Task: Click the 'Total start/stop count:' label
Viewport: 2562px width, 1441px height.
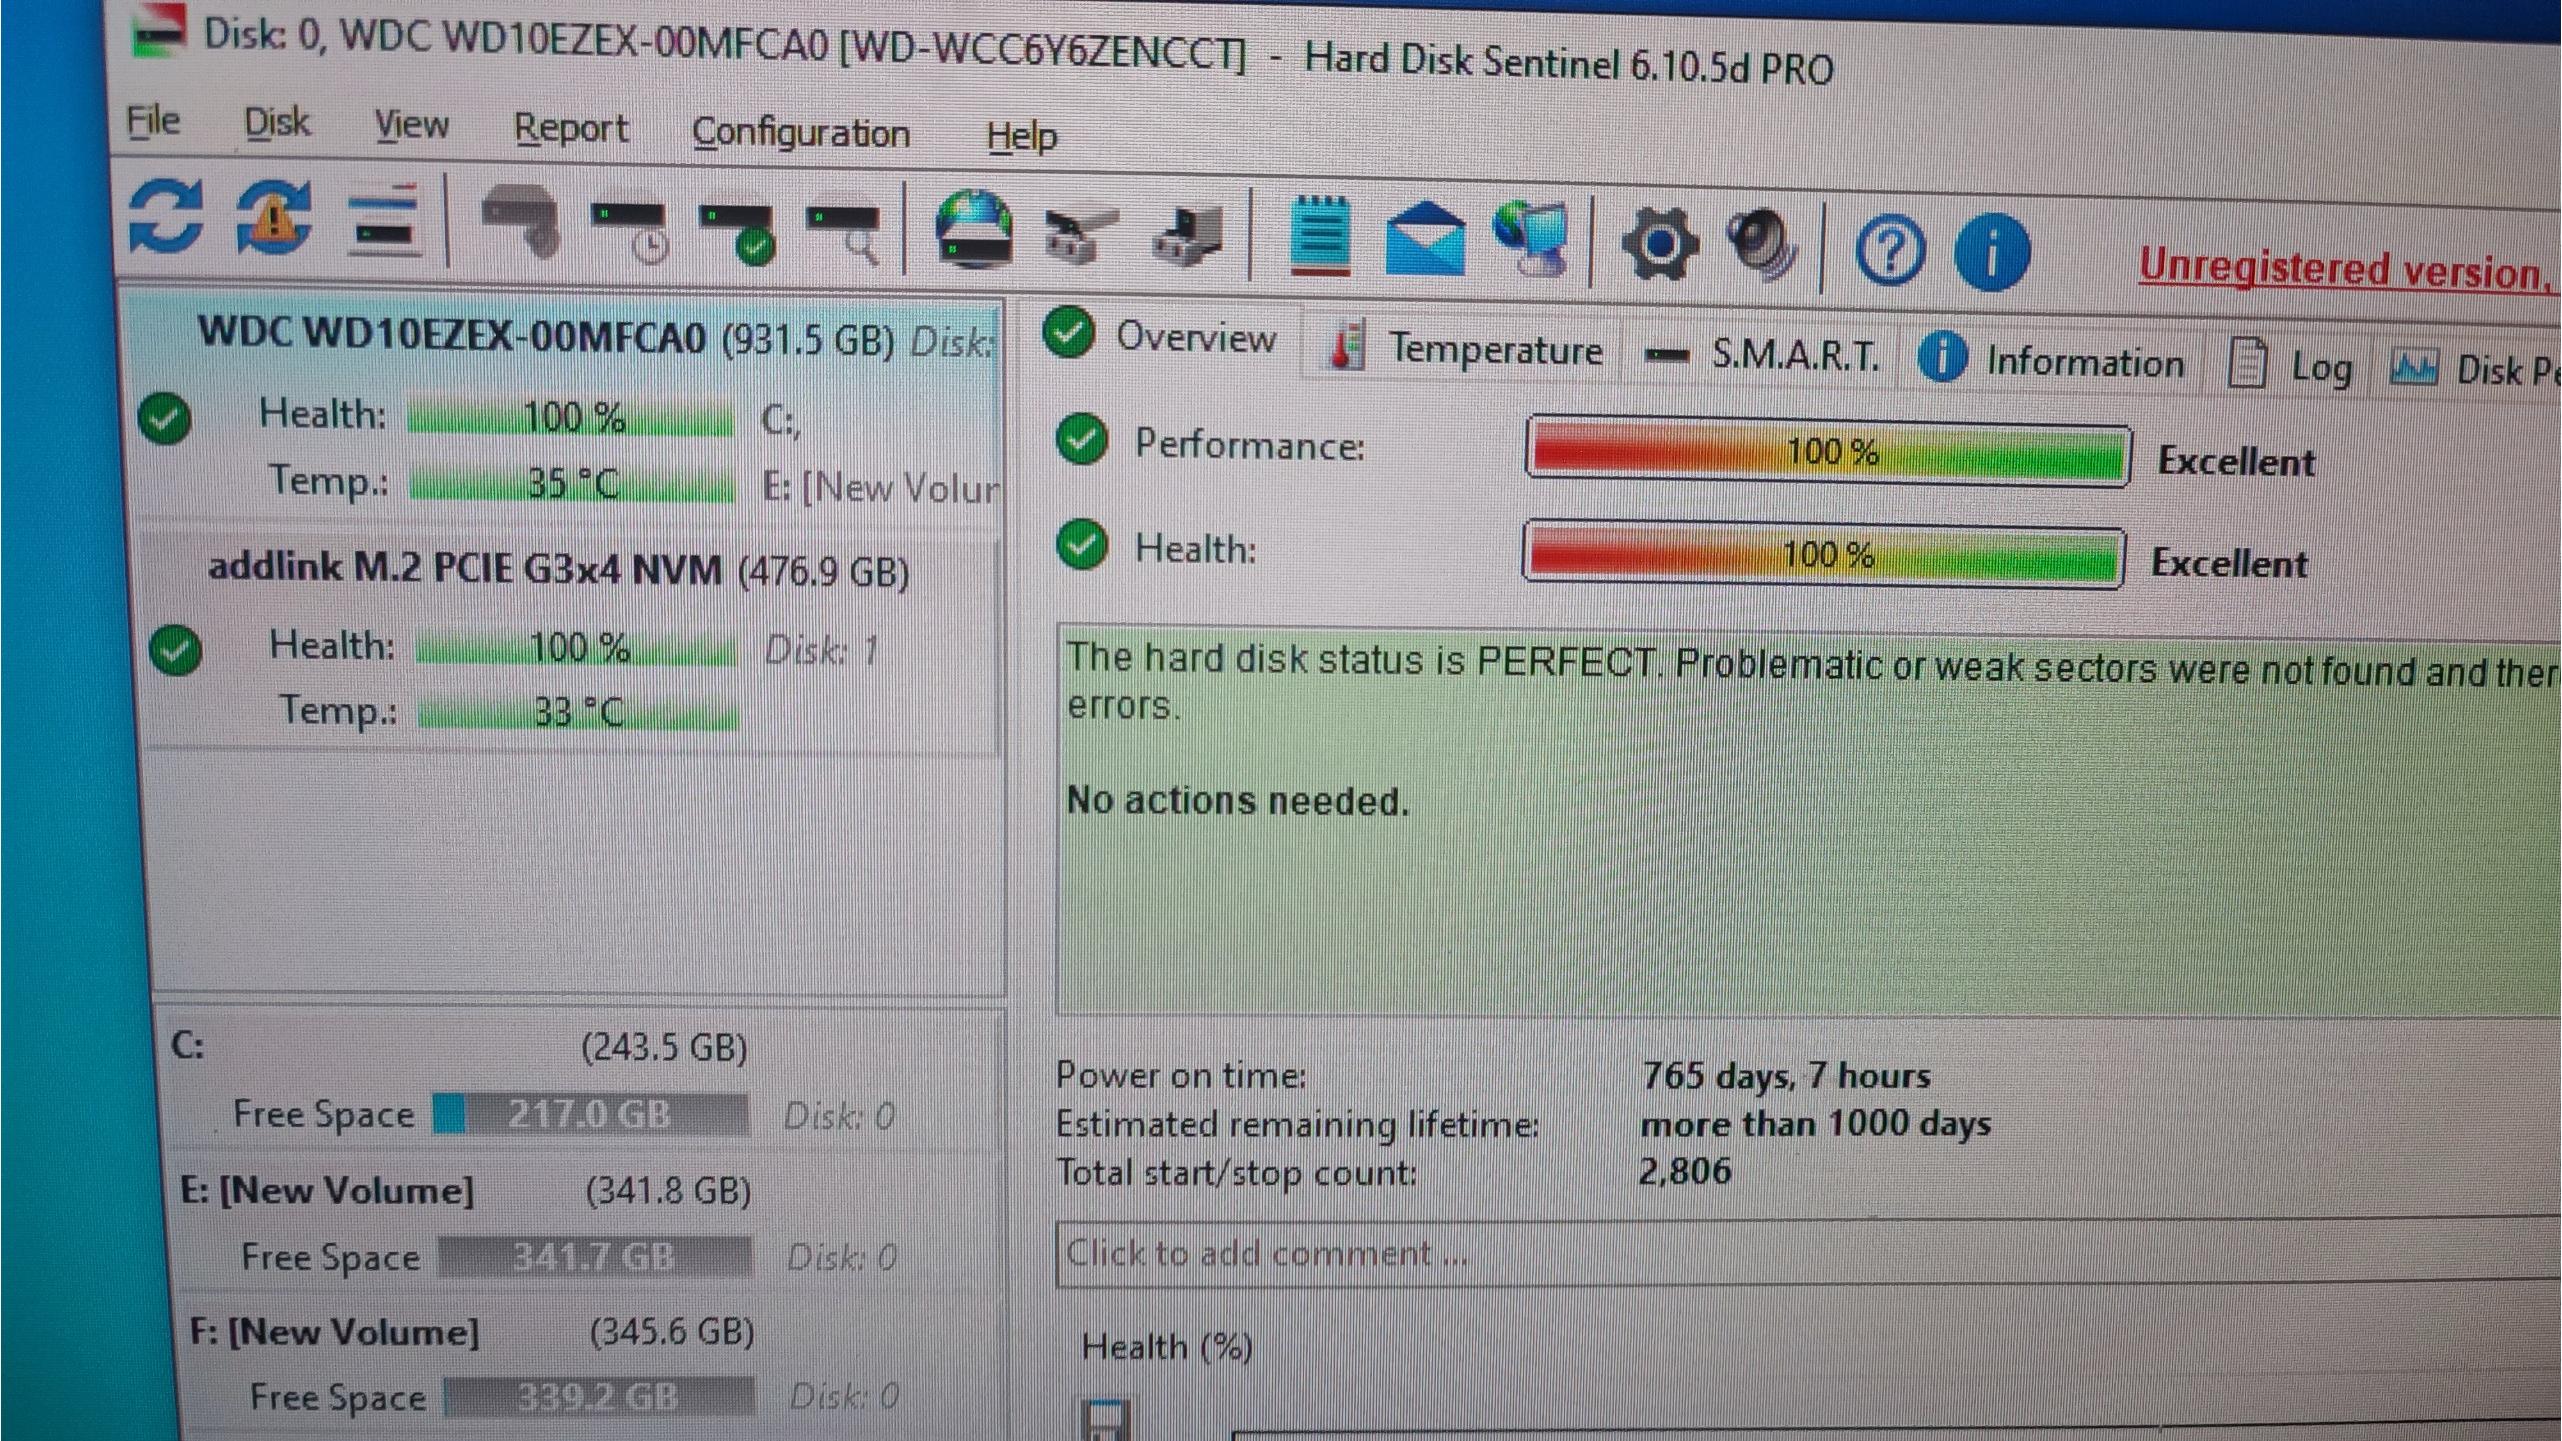Action: tap(1237, 1172)
